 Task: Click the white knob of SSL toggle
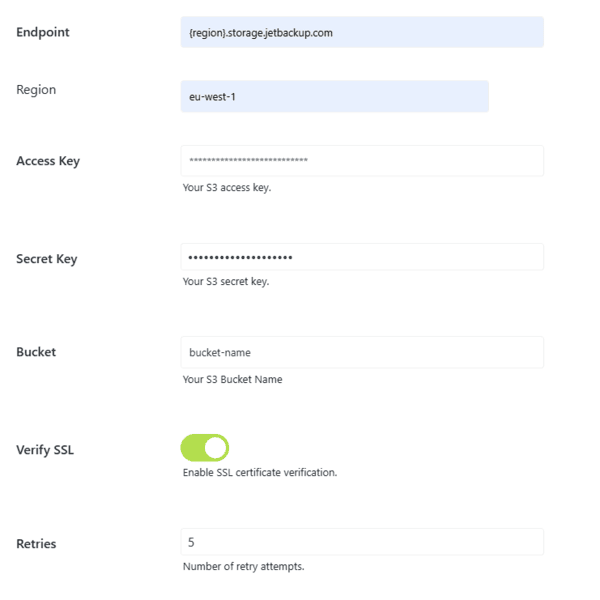click(215, 448)
